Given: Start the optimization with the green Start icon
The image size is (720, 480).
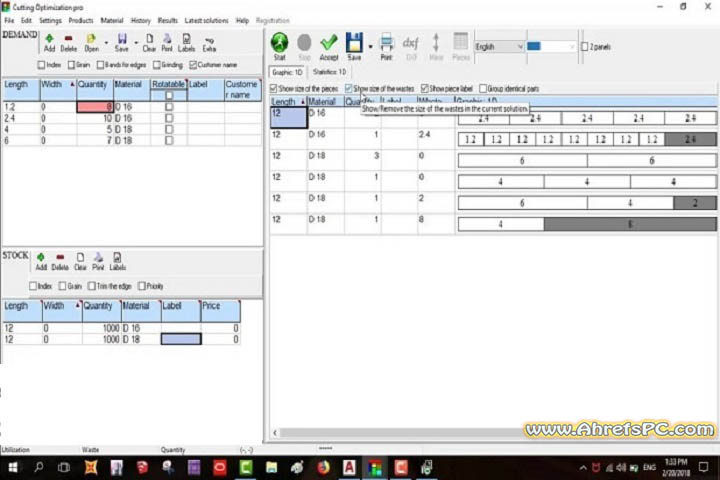Looking at the screenshot, I should 279,42.
